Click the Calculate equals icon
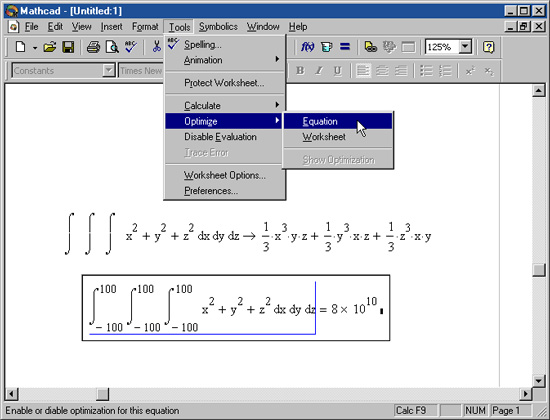 345,47
